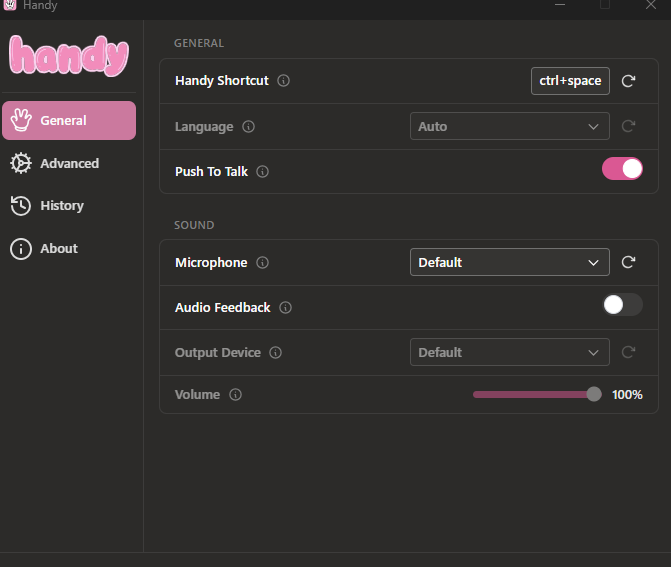The image size is (671, 567).
Task: Click the info icon beside Push To Talk
Action: (x=263, y=172)
